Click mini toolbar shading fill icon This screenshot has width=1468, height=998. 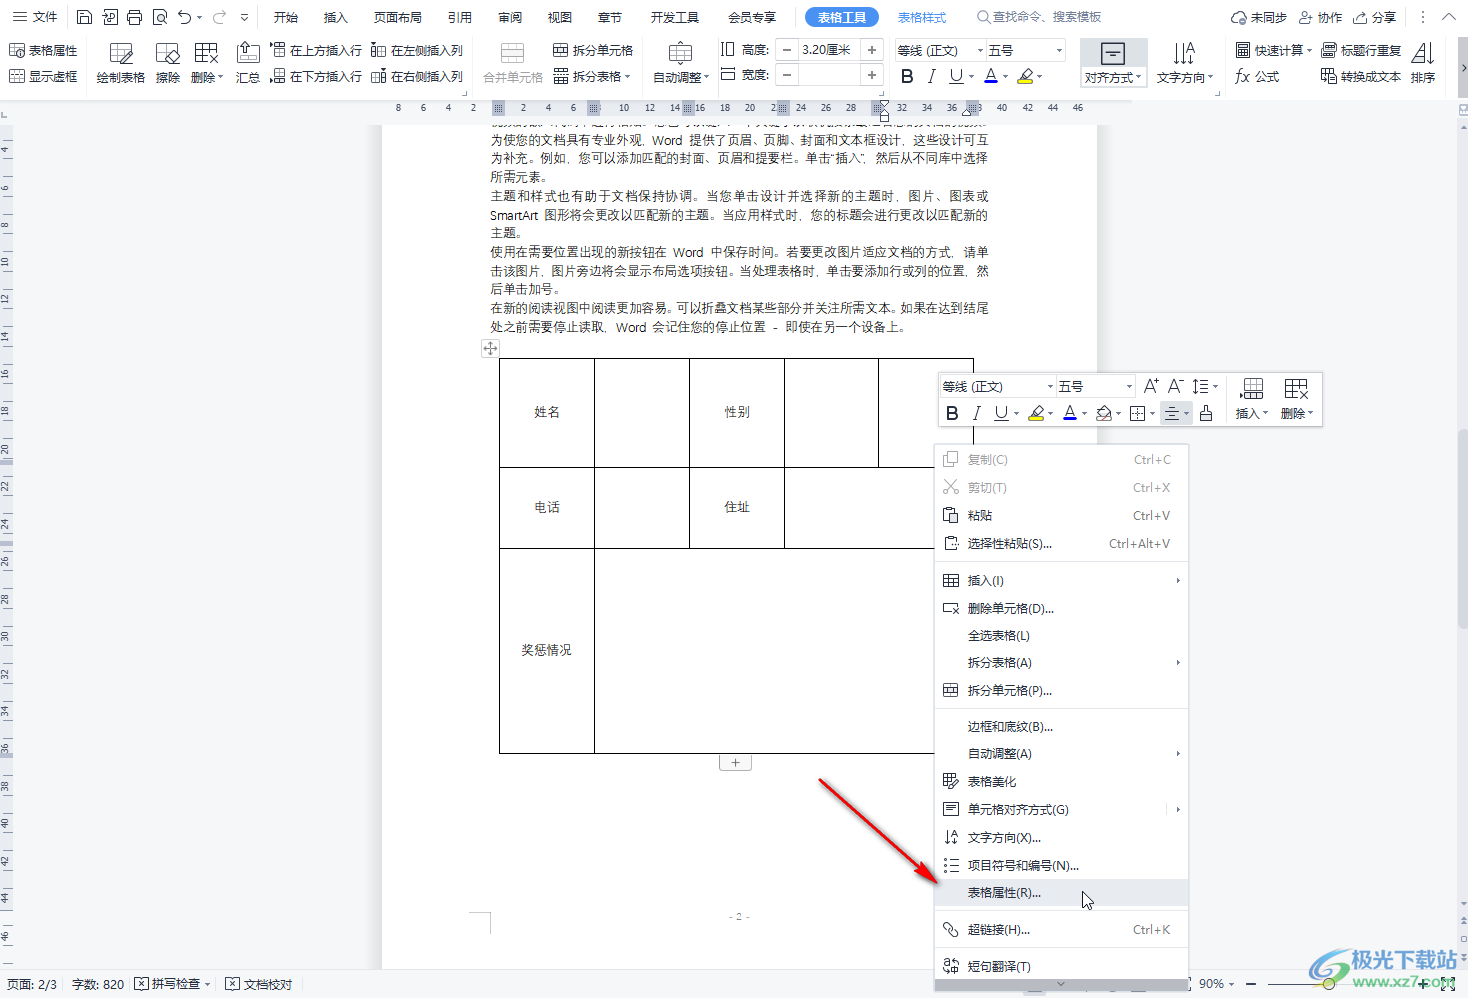pos(1104,413)
